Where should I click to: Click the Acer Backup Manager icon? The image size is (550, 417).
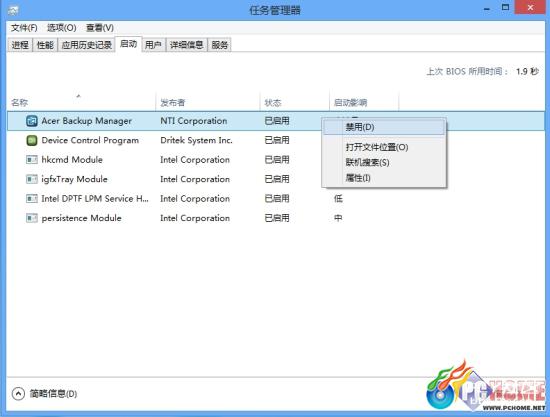click(32, 121)
